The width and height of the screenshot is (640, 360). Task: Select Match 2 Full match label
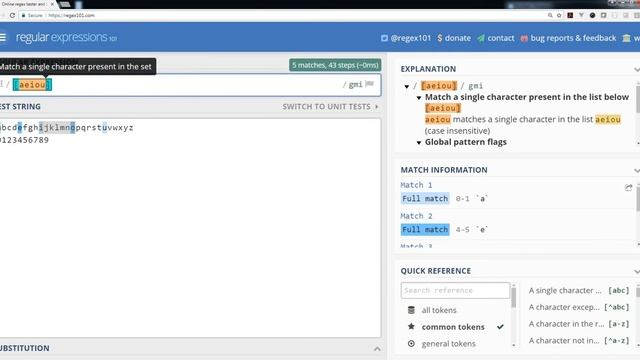click(425, 229)
